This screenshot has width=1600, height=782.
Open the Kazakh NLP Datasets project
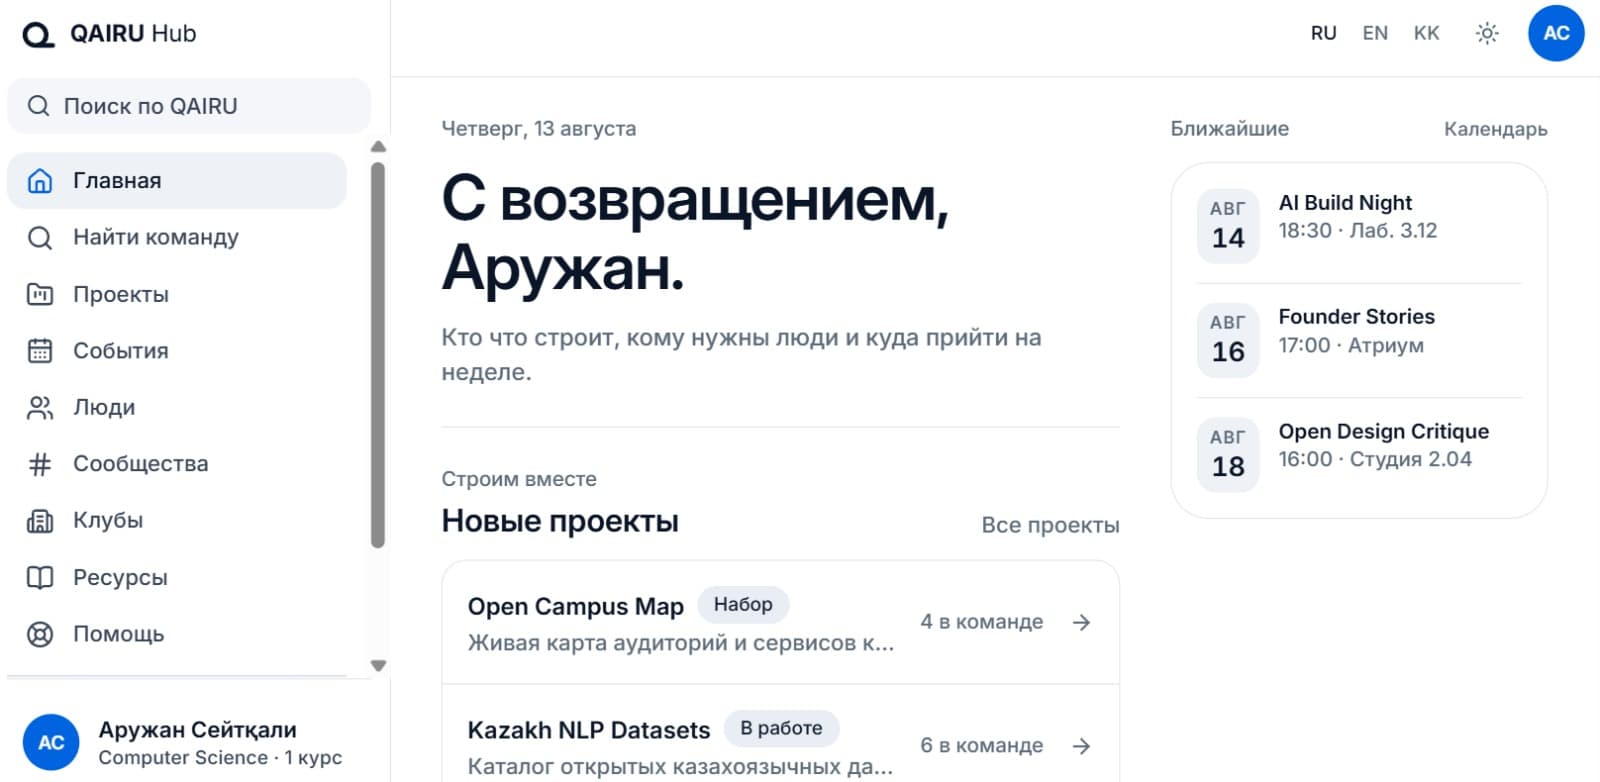pyautogui.click(x=780, y=734)
